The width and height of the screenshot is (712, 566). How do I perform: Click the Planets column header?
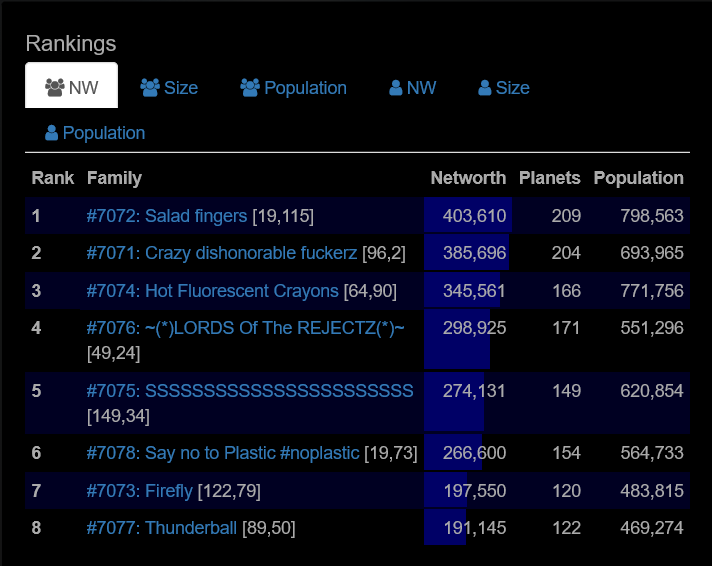click(x=549, y=178)
